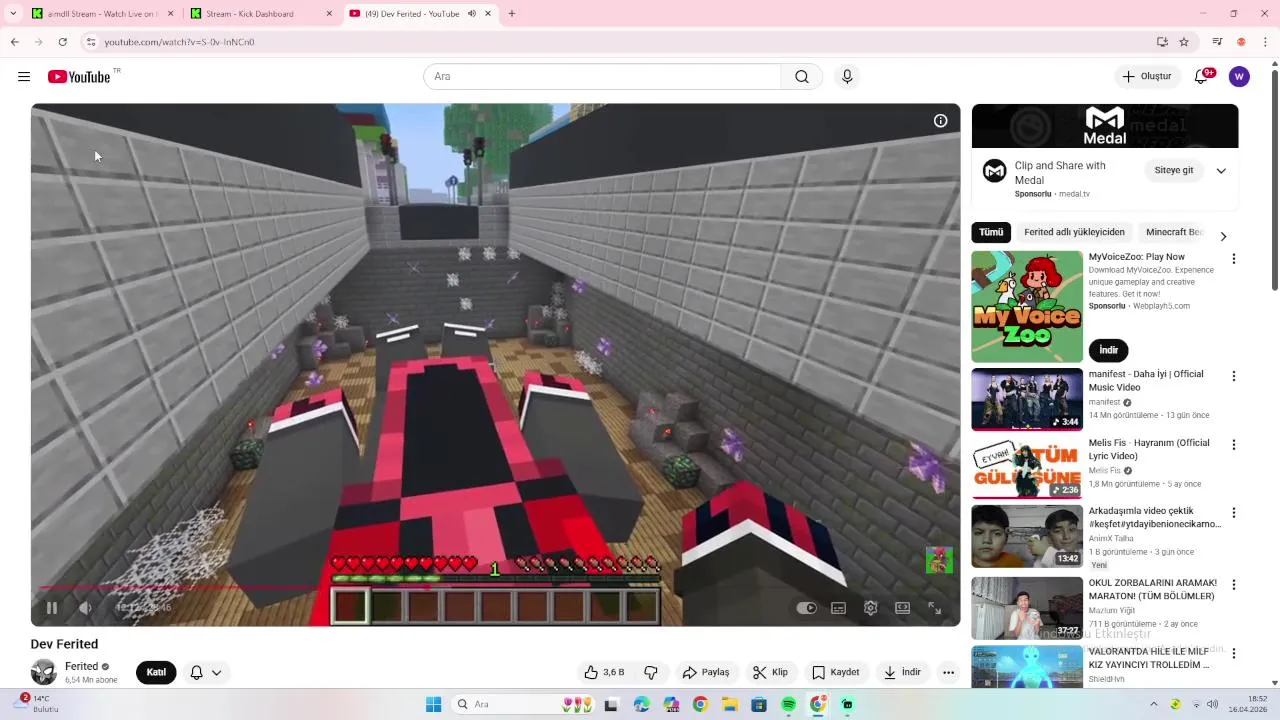Open a new browser tab

512,14
